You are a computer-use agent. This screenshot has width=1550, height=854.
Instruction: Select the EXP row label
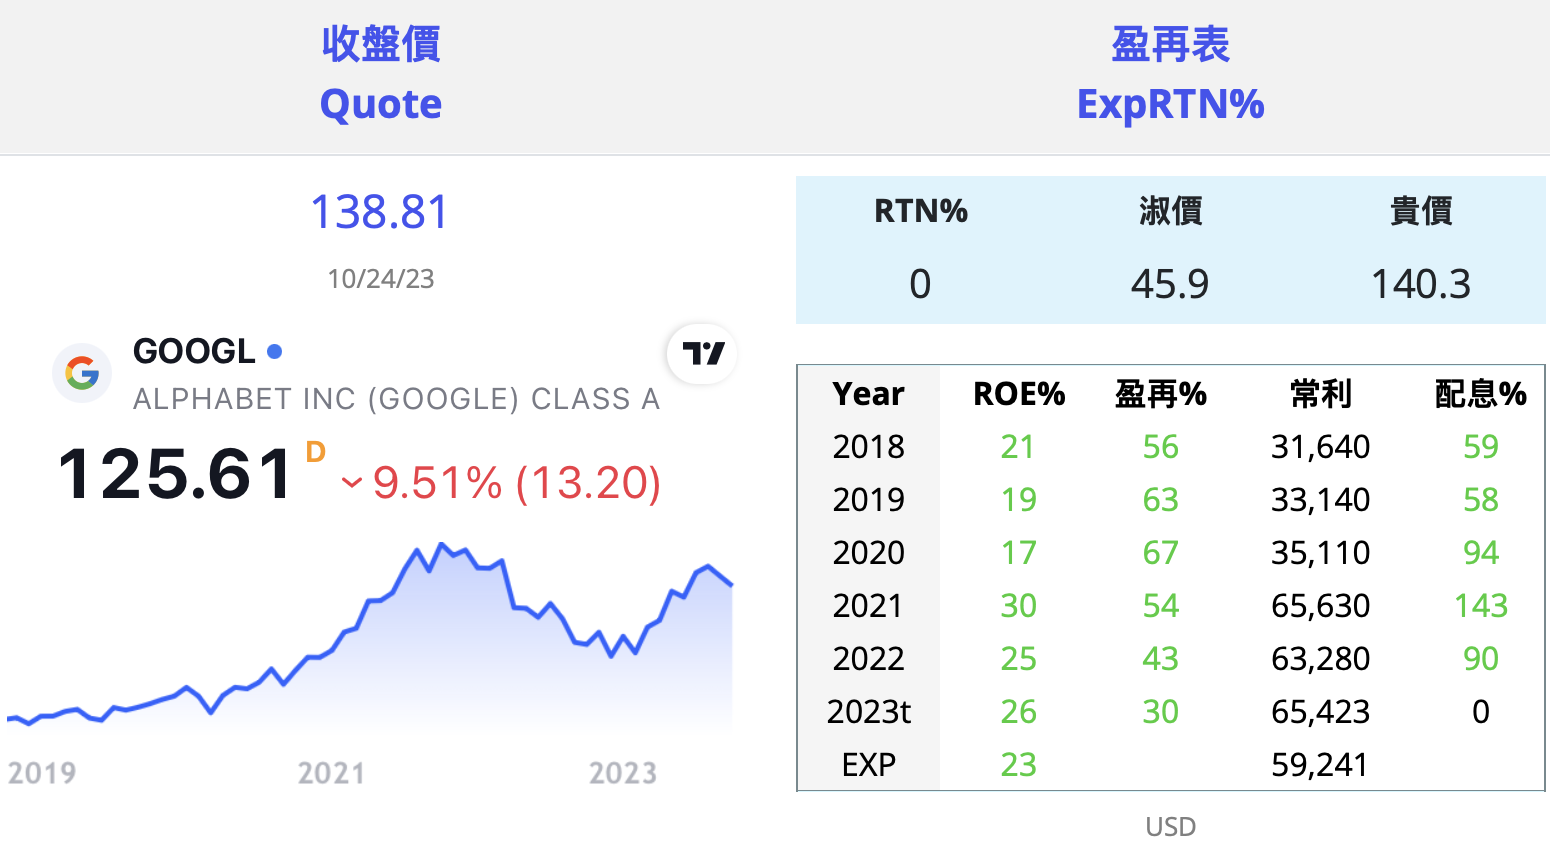click(x=868, y=764)
